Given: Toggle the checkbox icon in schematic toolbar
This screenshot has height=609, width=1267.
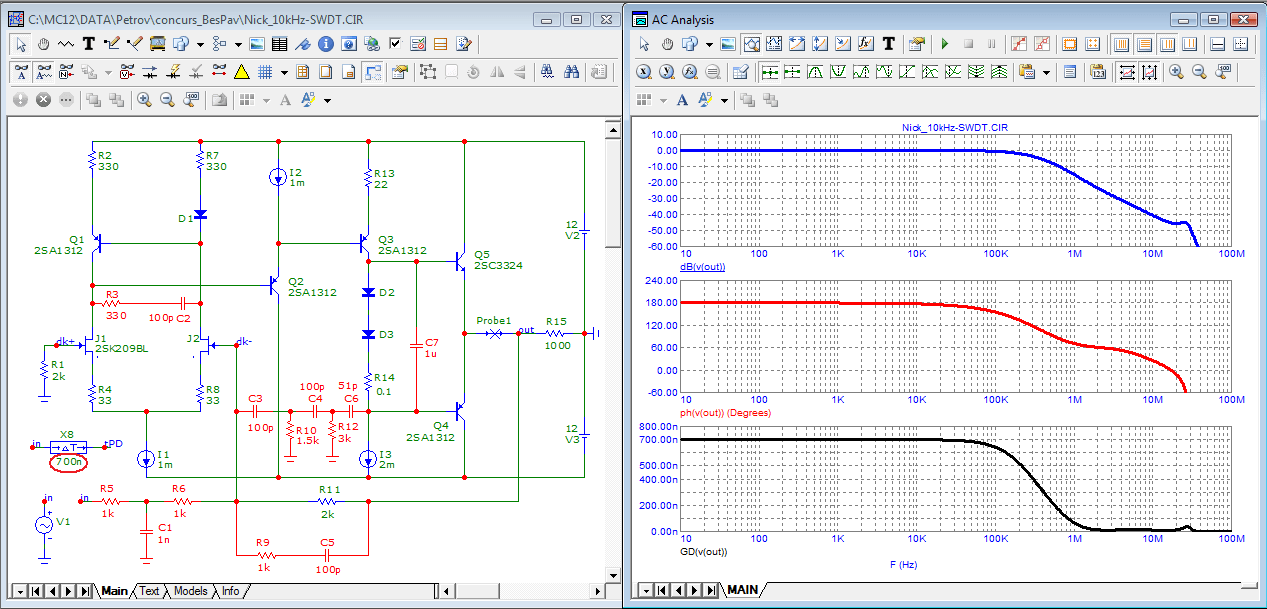Looking at the screenshot, I should (x=395, y=44).
